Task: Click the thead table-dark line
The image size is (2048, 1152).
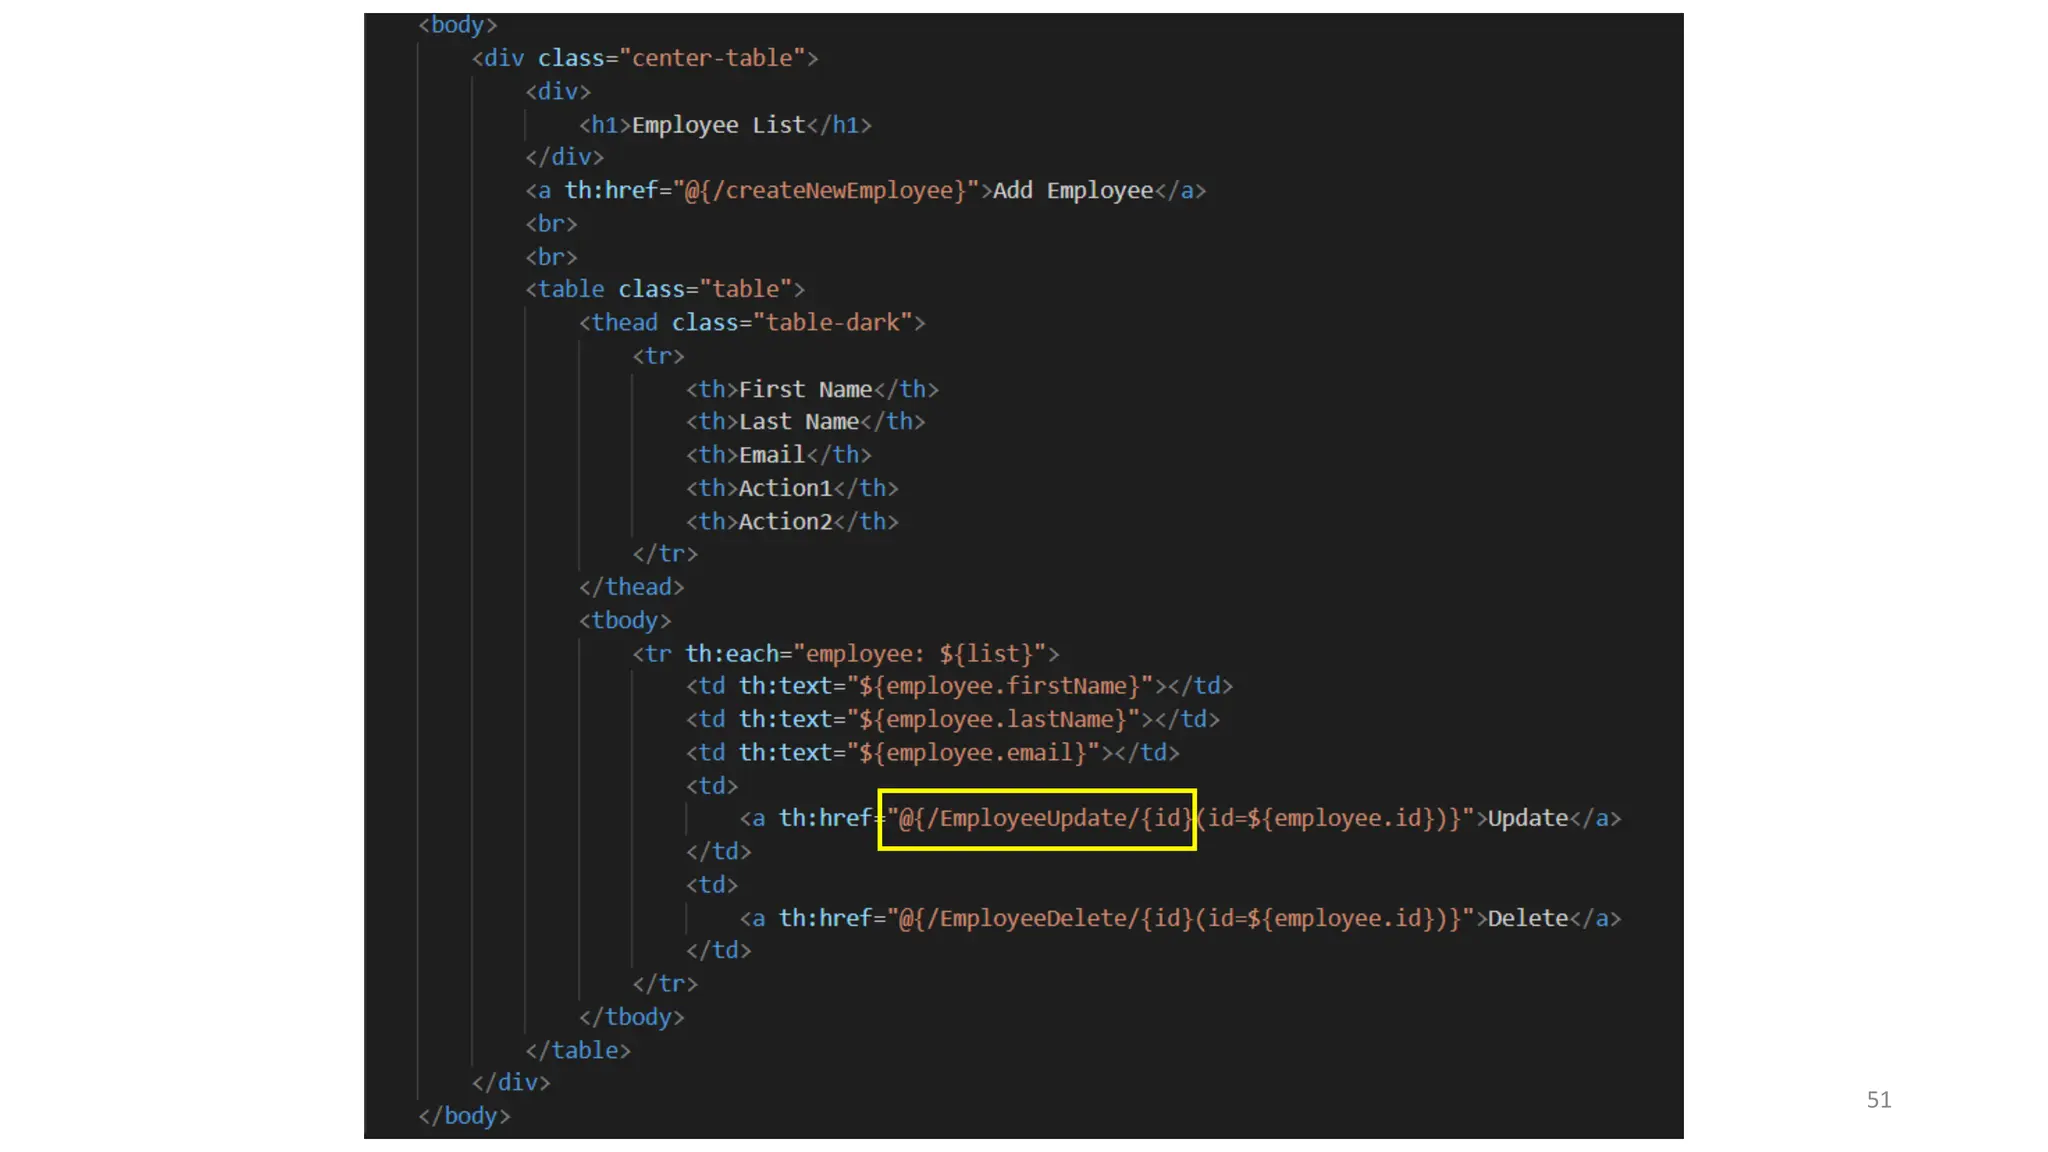Action: click(x=752, y=323)
